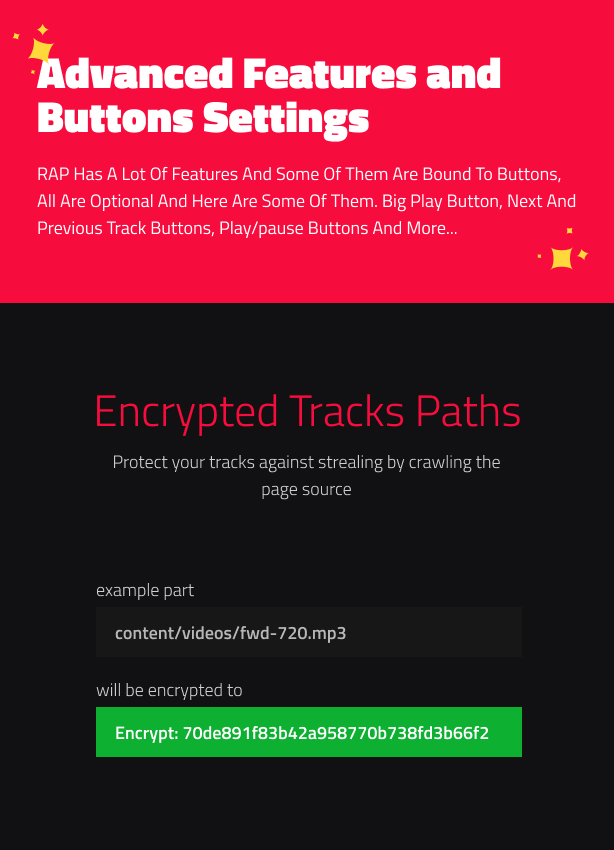
Task: Click the 'Advanced Features and' heading line
Action: [269, 73]
